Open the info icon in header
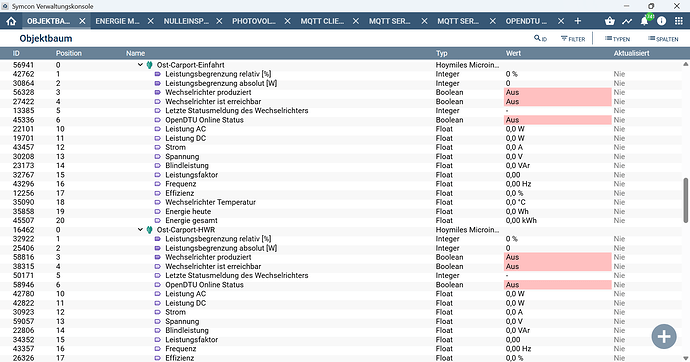 click(661, 21)
